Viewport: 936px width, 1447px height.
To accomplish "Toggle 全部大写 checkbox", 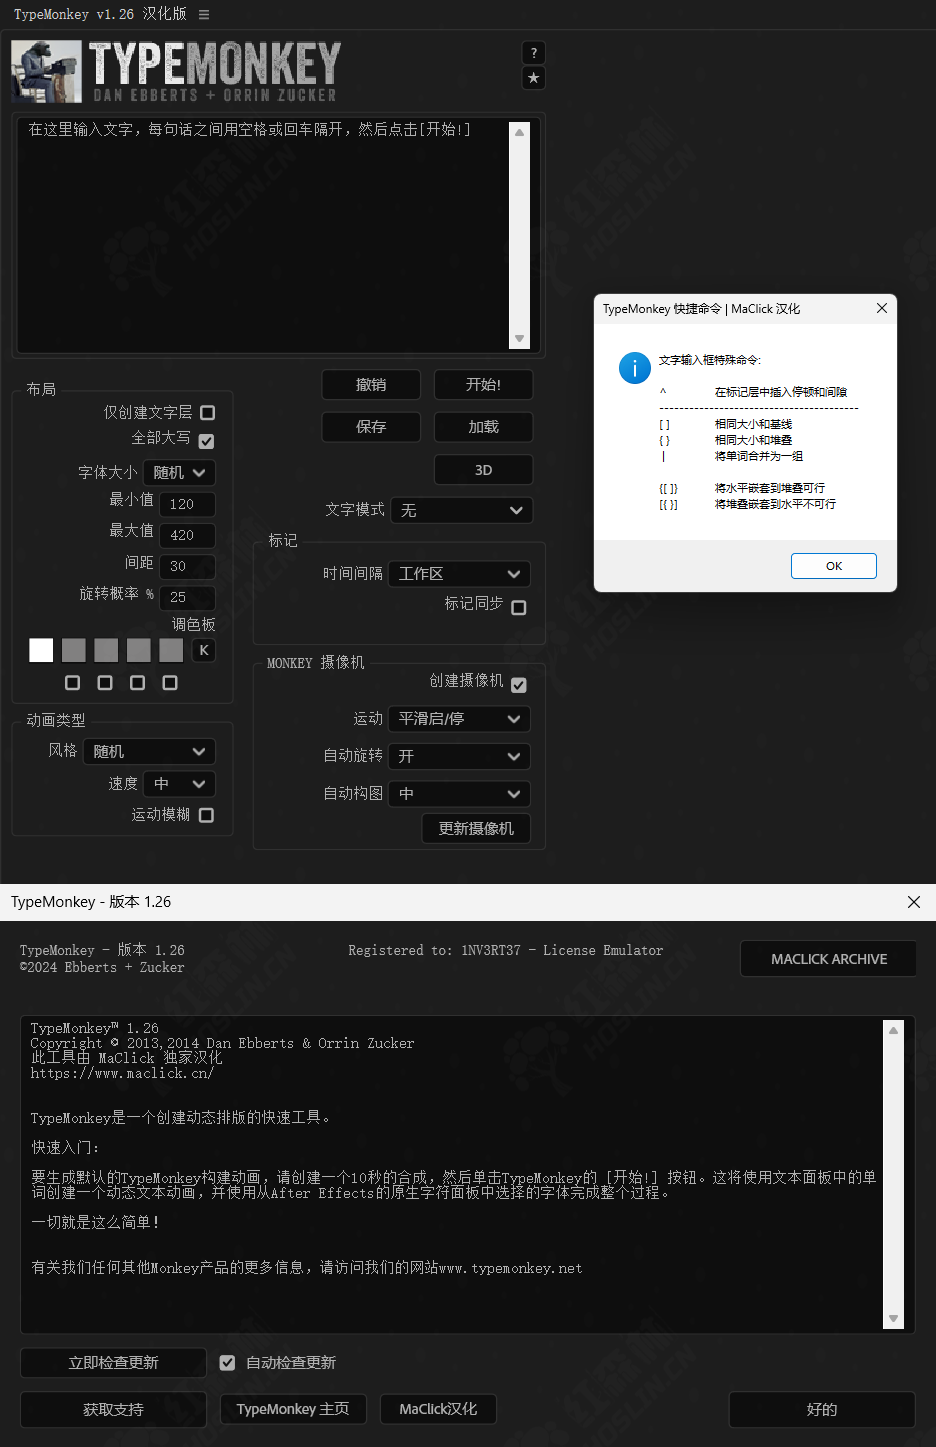I will point(207,441).
